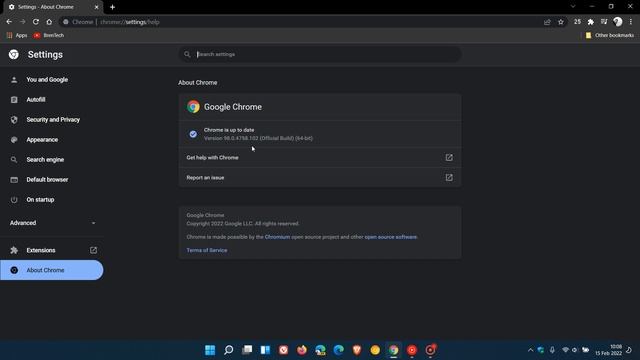Open the tab search dropdown chevron

pos(573,7)
